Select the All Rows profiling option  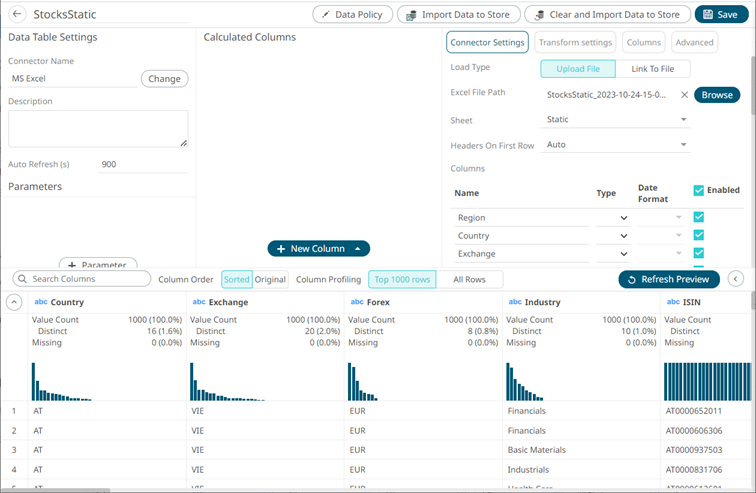click(468, 280)
